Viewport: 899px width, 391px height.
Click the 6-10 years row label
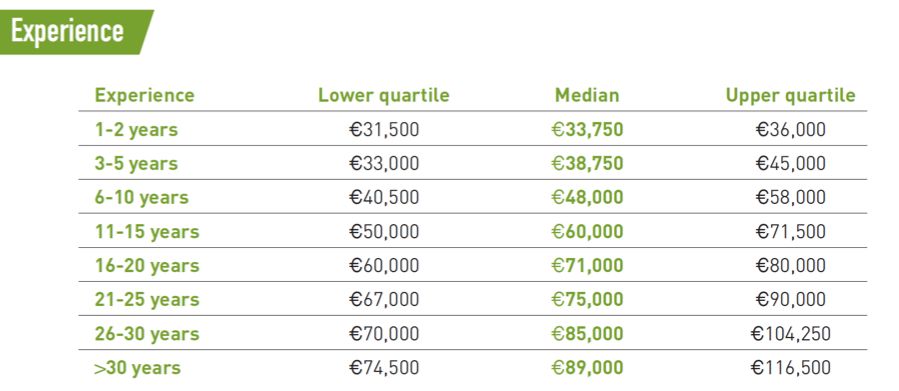(142, 198)
